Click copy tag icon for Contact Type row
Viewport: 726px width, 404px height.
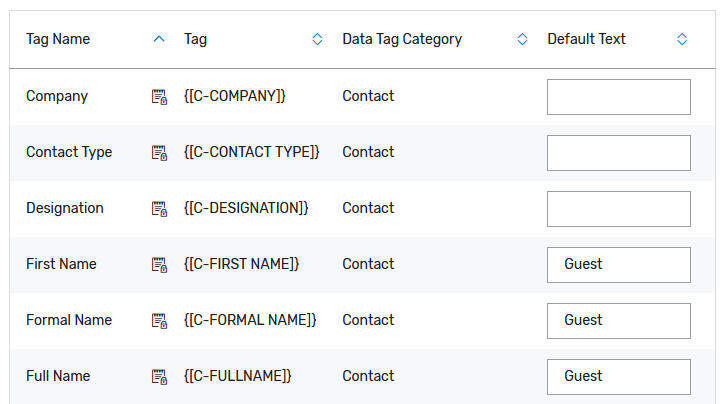[x=159, y=153]
